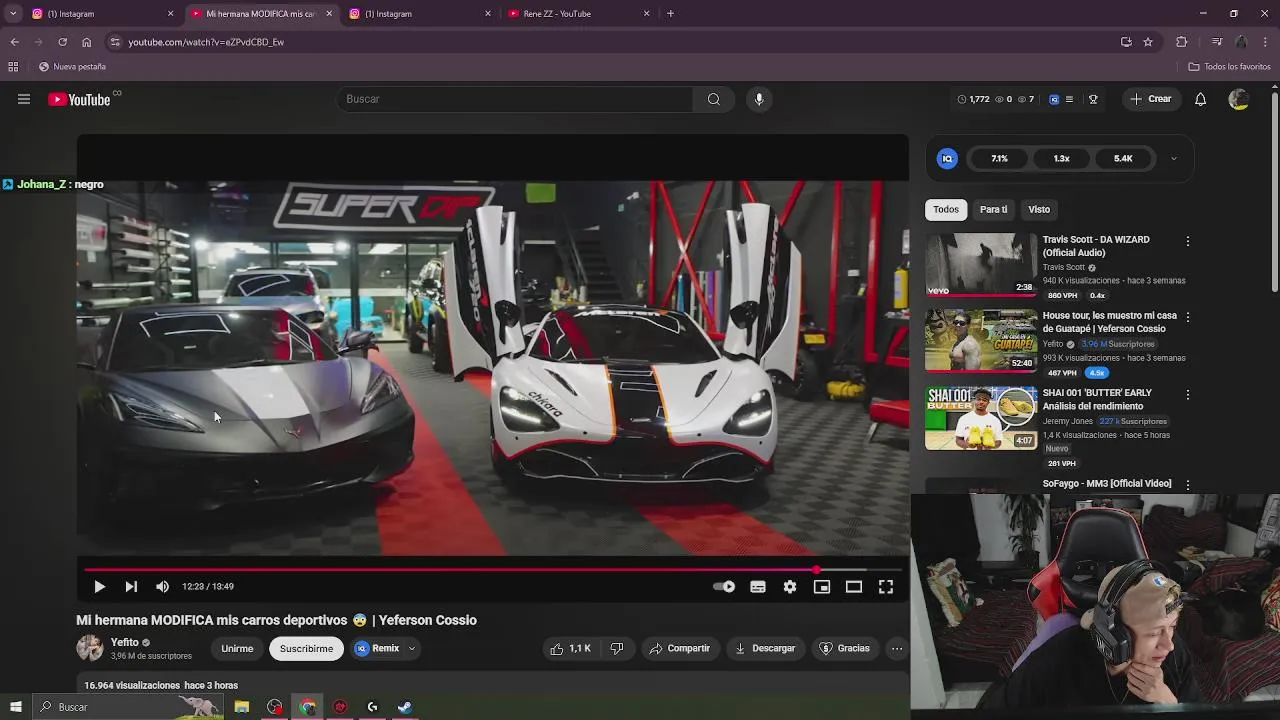Screen dimensions: 1280x720
Task: Open options for SoFaygo MM3 video
Action: [x=1187, y=485]
